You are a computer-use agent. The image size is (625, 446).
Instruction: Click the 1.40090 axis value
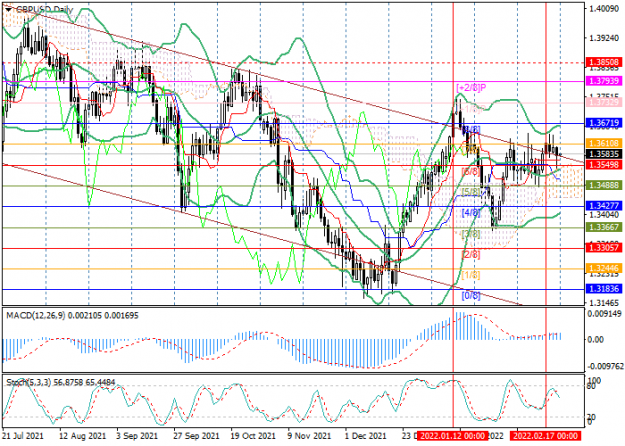(604, 8)
